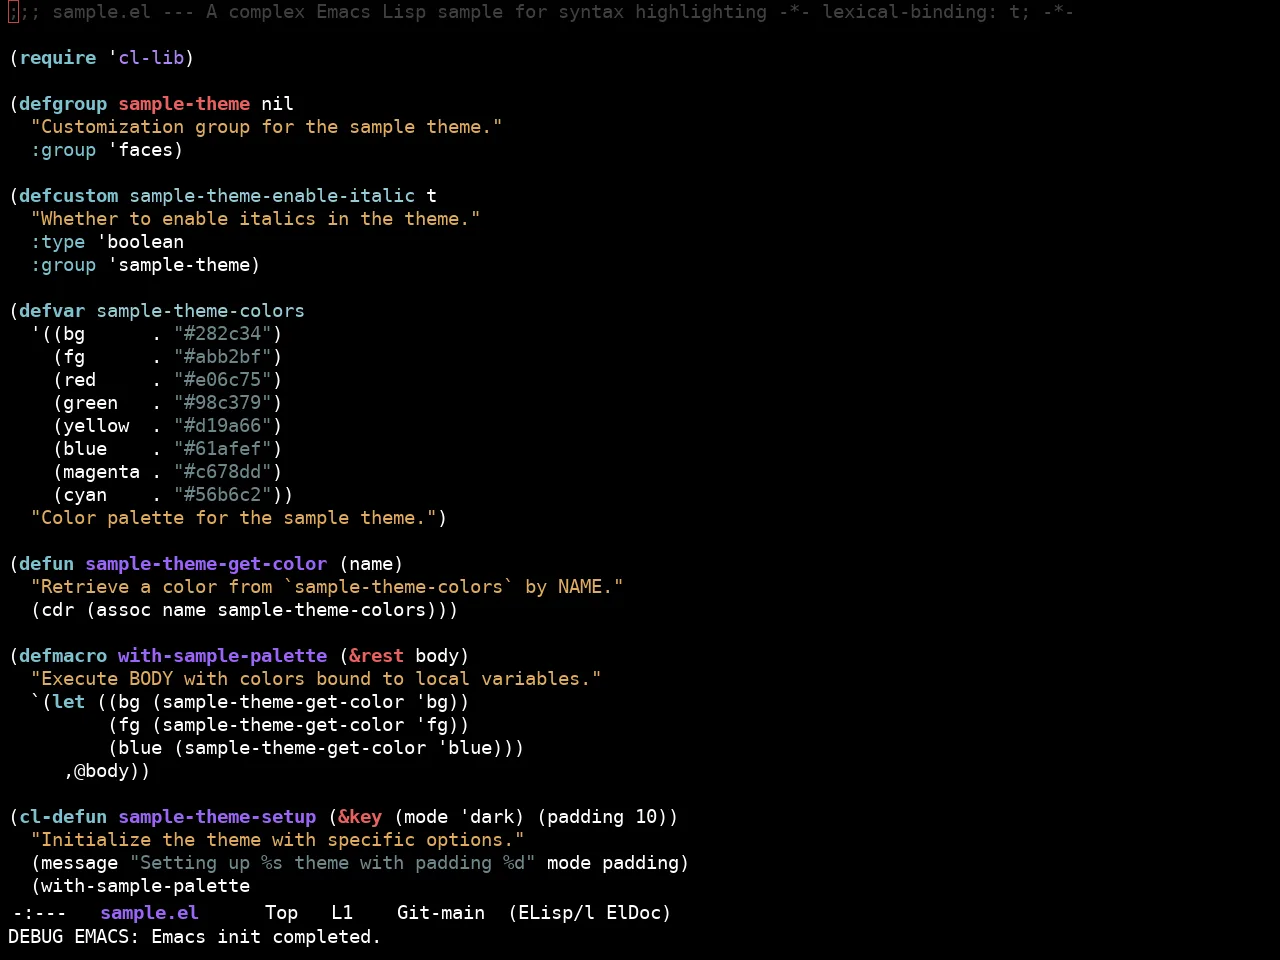Image resolution: width=1280 pixels, height=960 pixels.
Task: Click the '(padding 10)' parameter
Action: click(603, 817)
